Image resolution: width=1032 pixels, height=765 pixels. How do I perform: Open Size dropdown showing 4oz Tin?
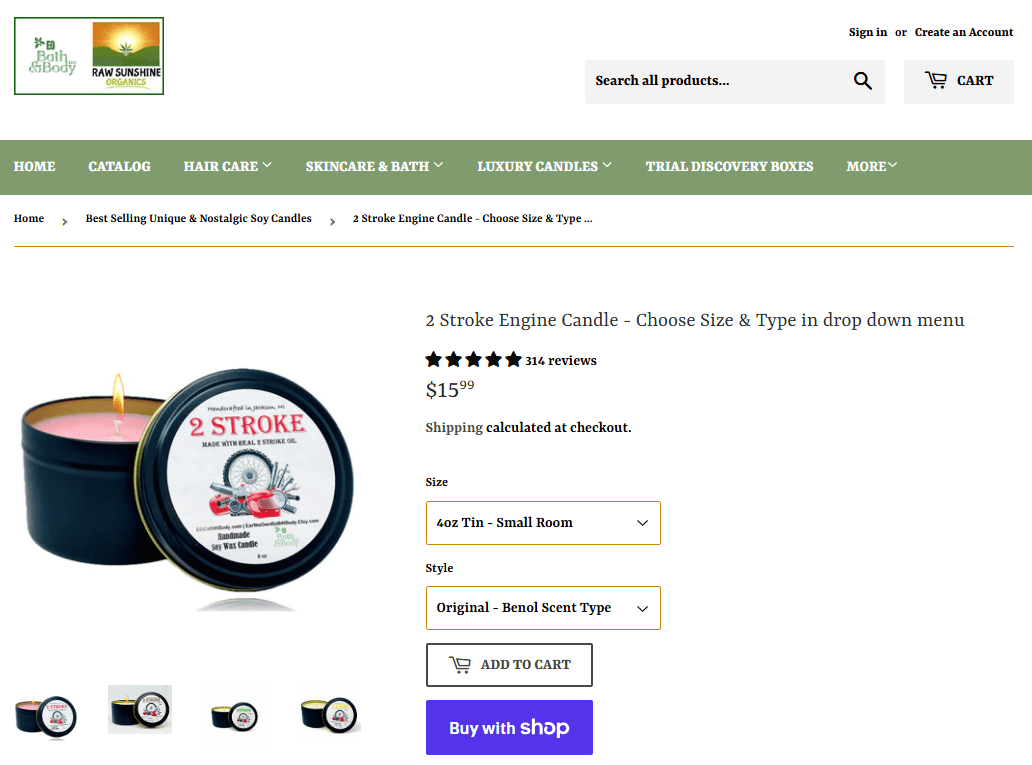[543, 523]
